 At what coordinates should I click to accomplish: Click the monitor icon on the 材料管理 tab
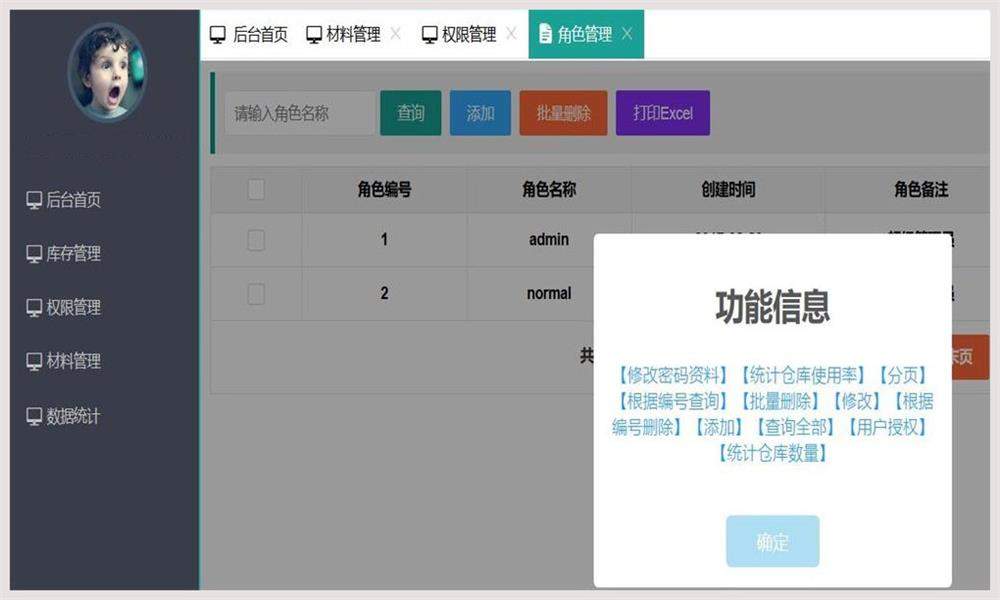313,33
